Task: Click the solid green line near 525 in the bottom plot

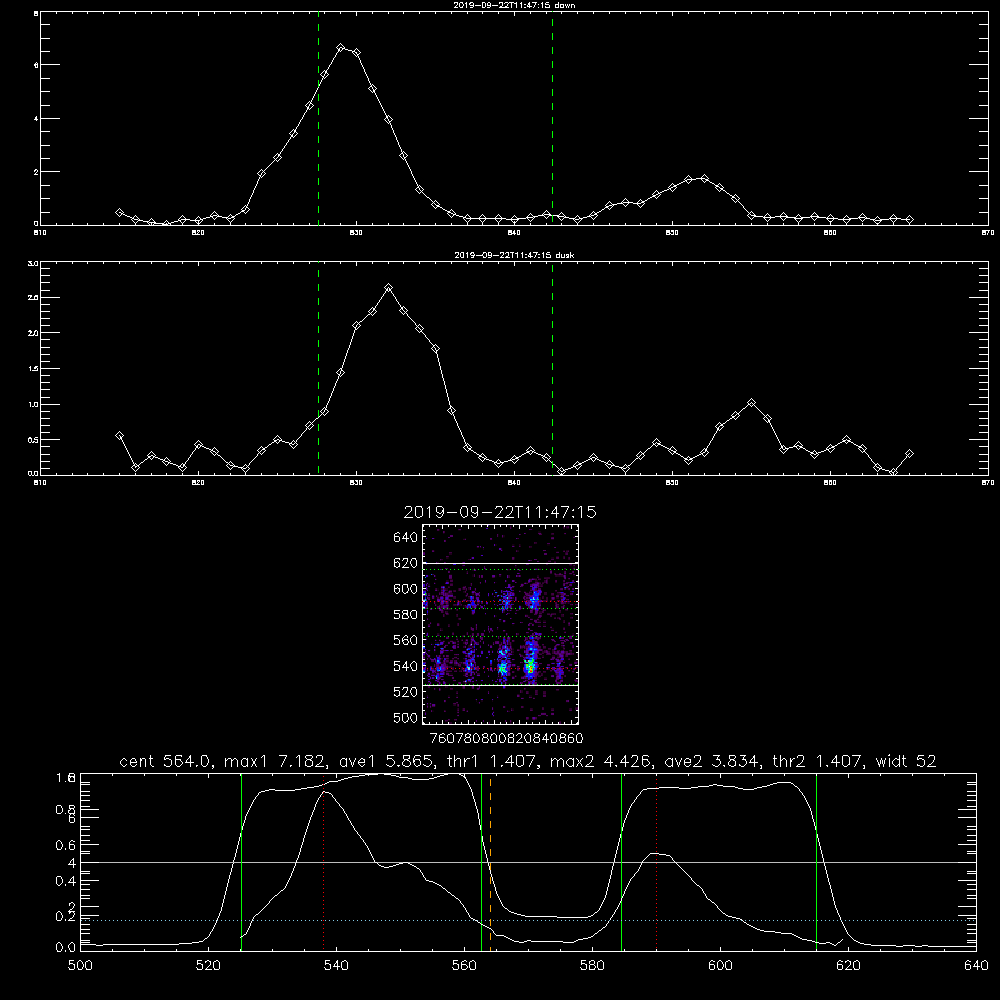Action: coord(241,861)
